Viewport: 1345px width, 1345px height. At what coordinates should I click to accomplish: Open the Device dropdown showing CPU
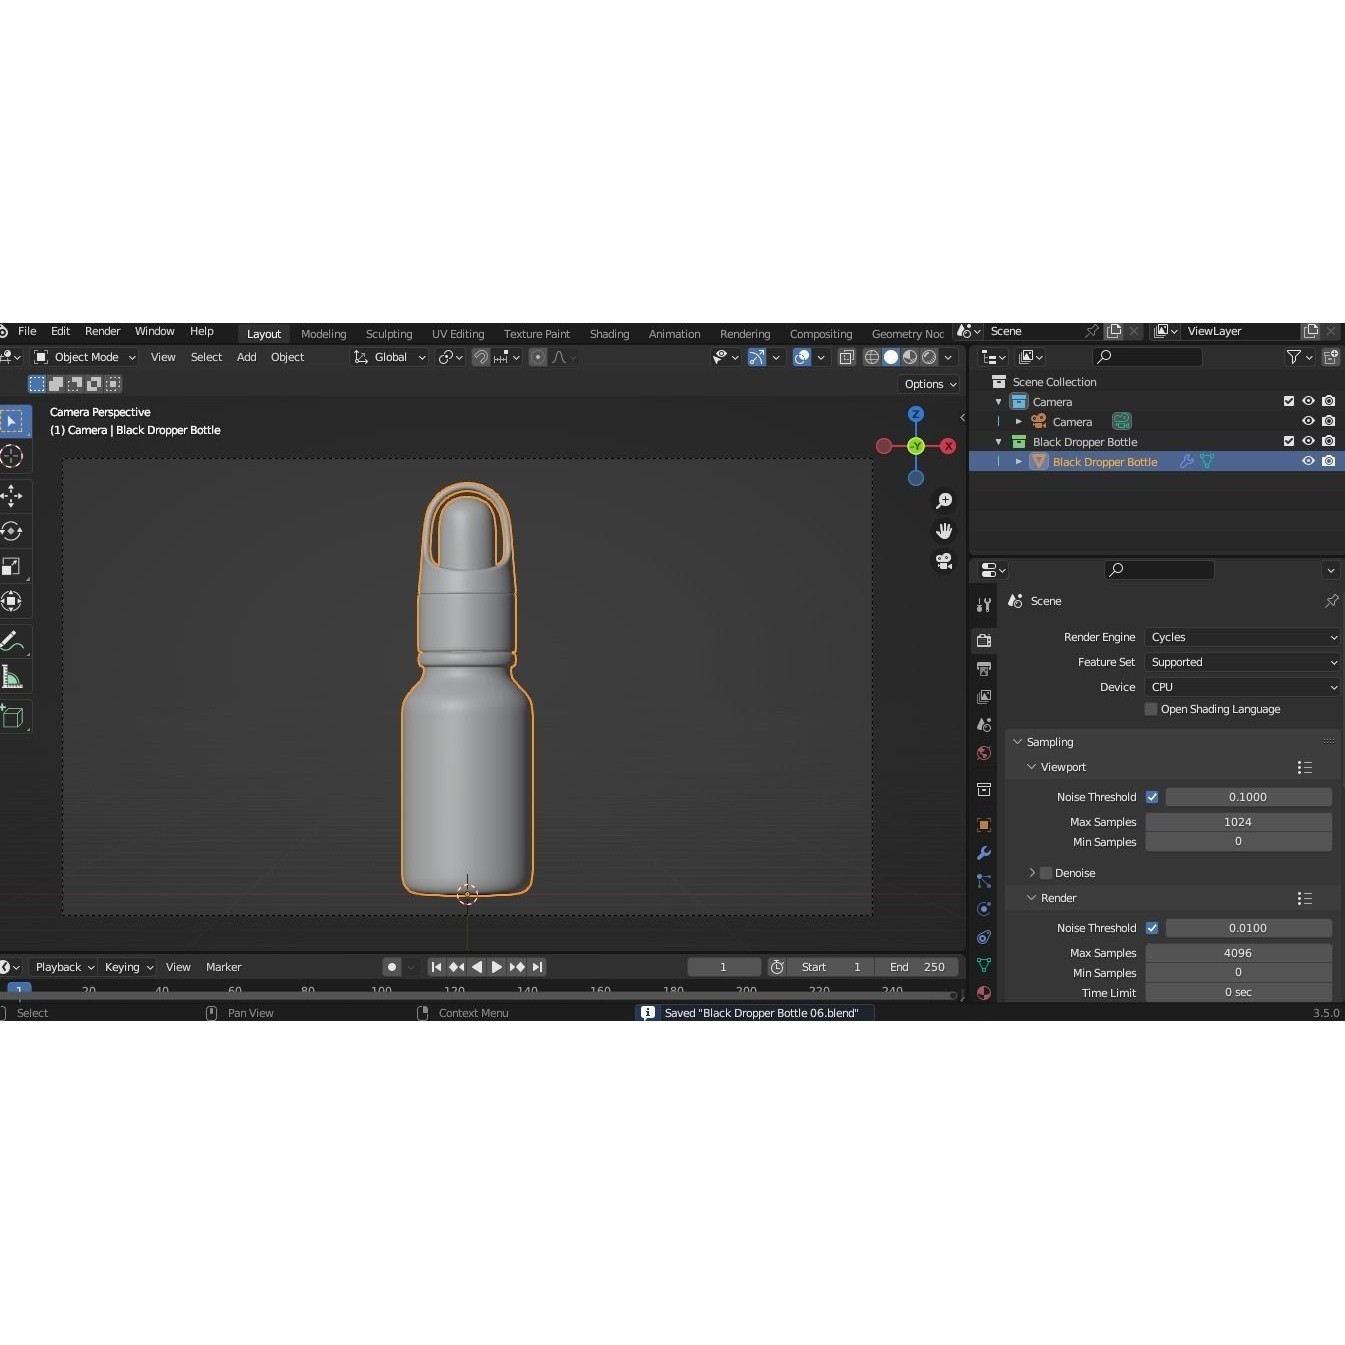pos(1242,687)
